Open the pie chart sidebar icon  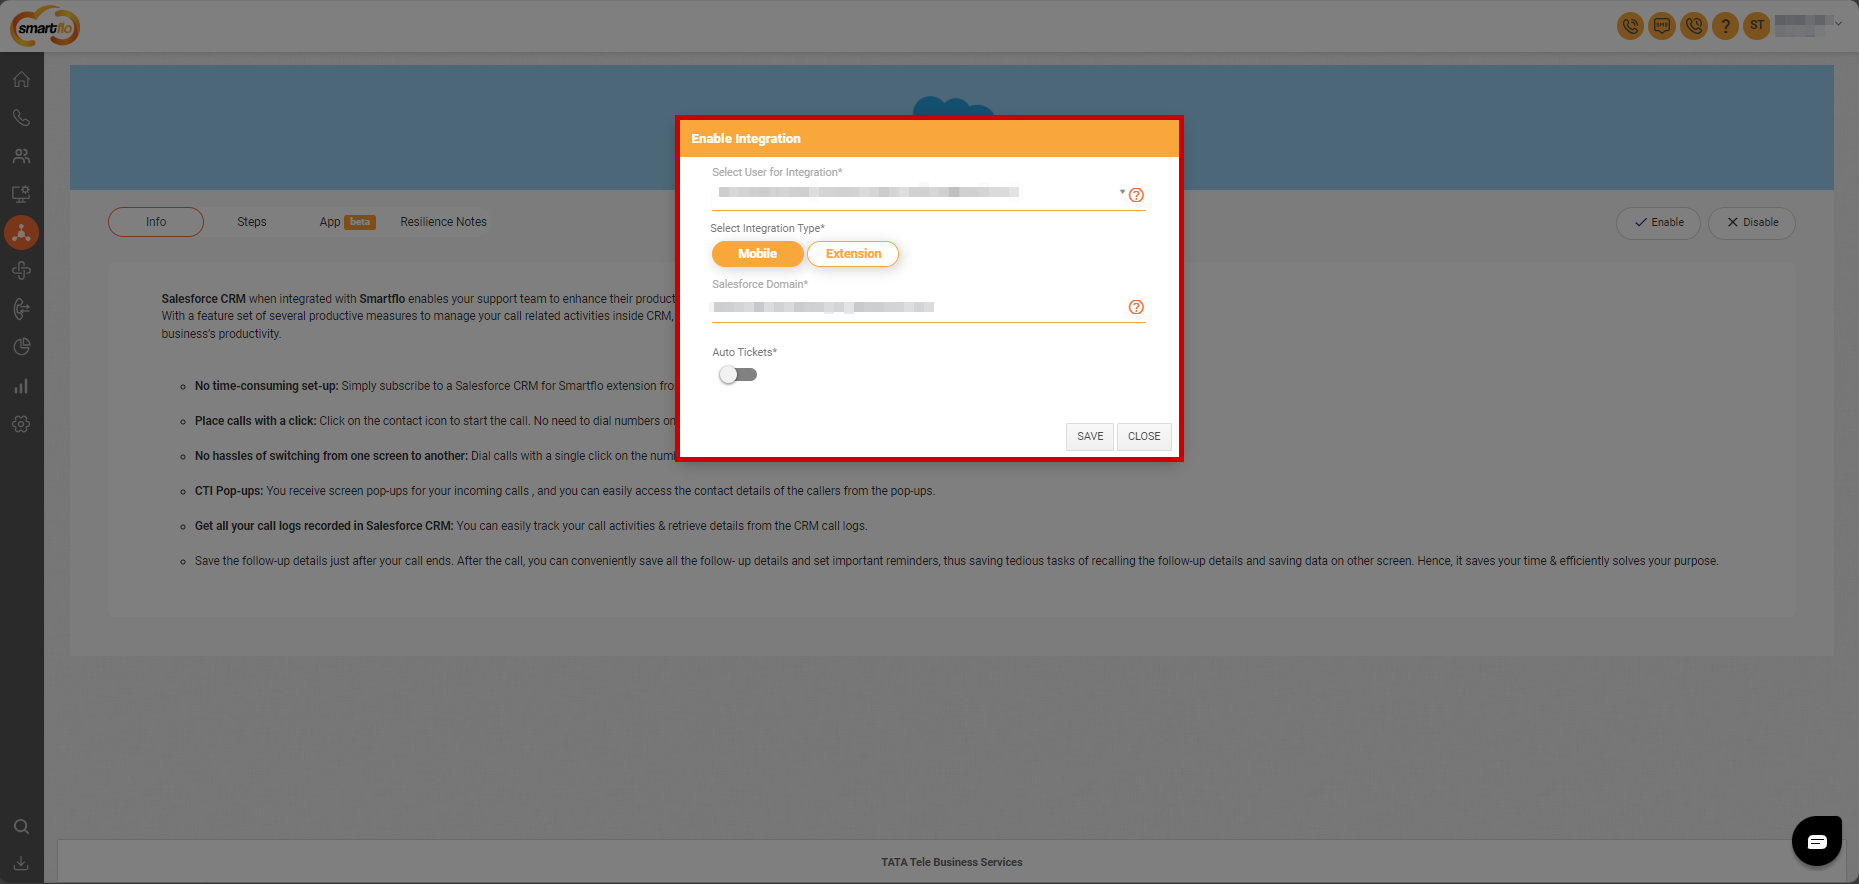point(21,347)
